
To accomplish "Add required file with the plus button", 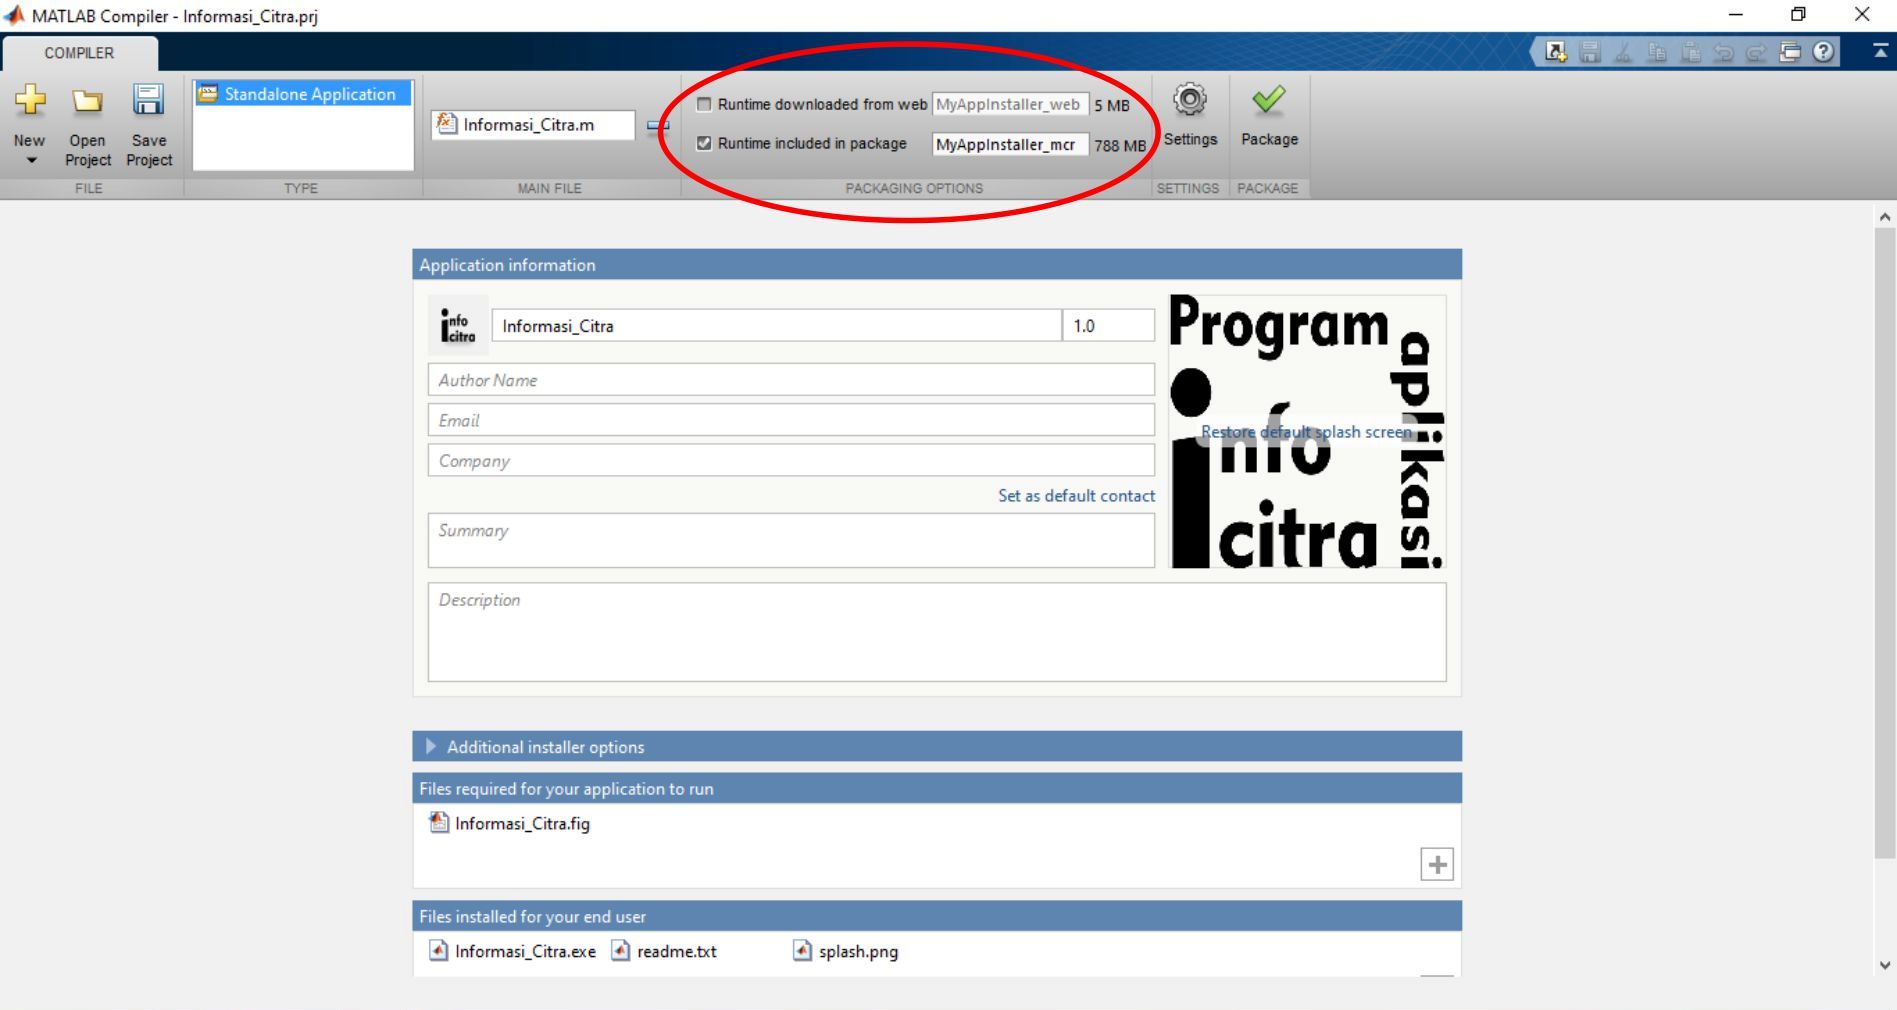I will coord(1436,864).
